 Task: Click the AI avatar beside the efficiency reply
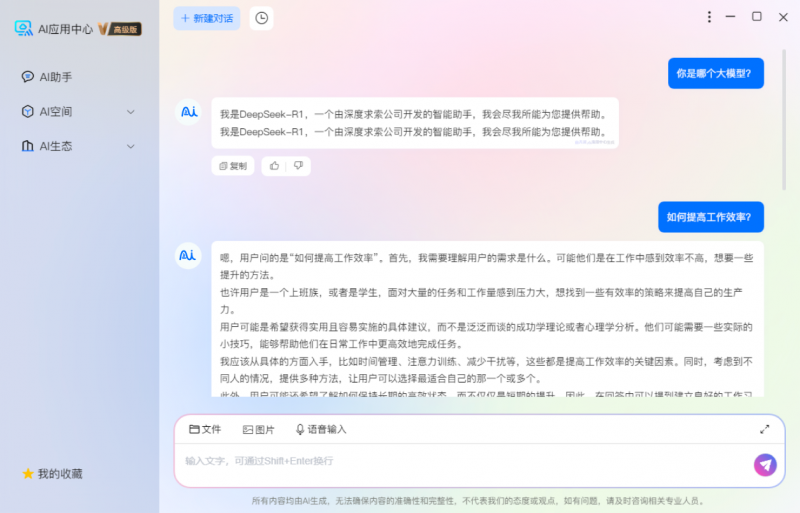(188, 255)
